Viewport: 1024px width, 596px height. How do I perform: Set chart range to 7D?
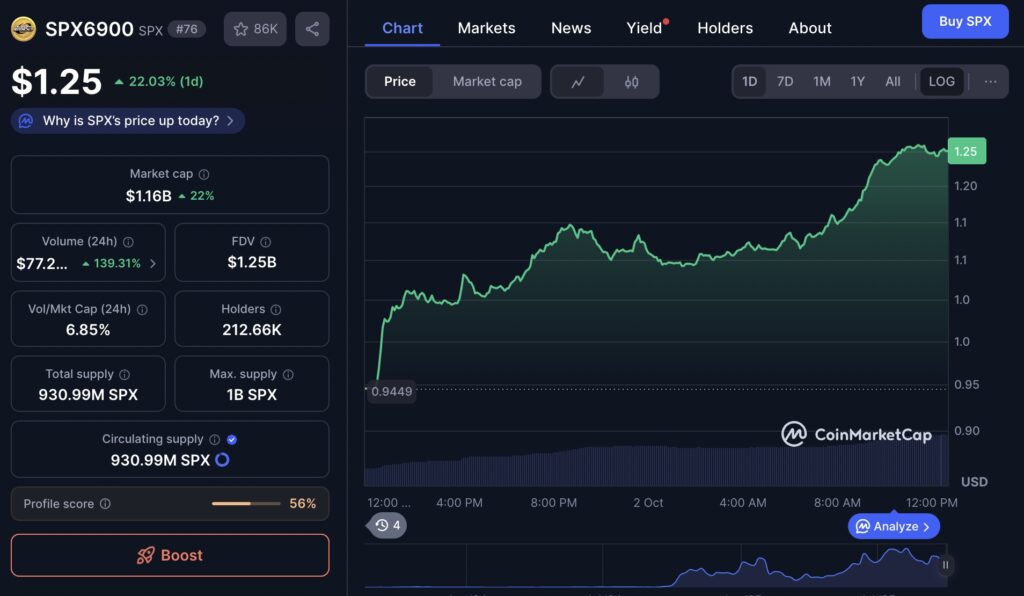pyautogui.click(x=785, y=82)
